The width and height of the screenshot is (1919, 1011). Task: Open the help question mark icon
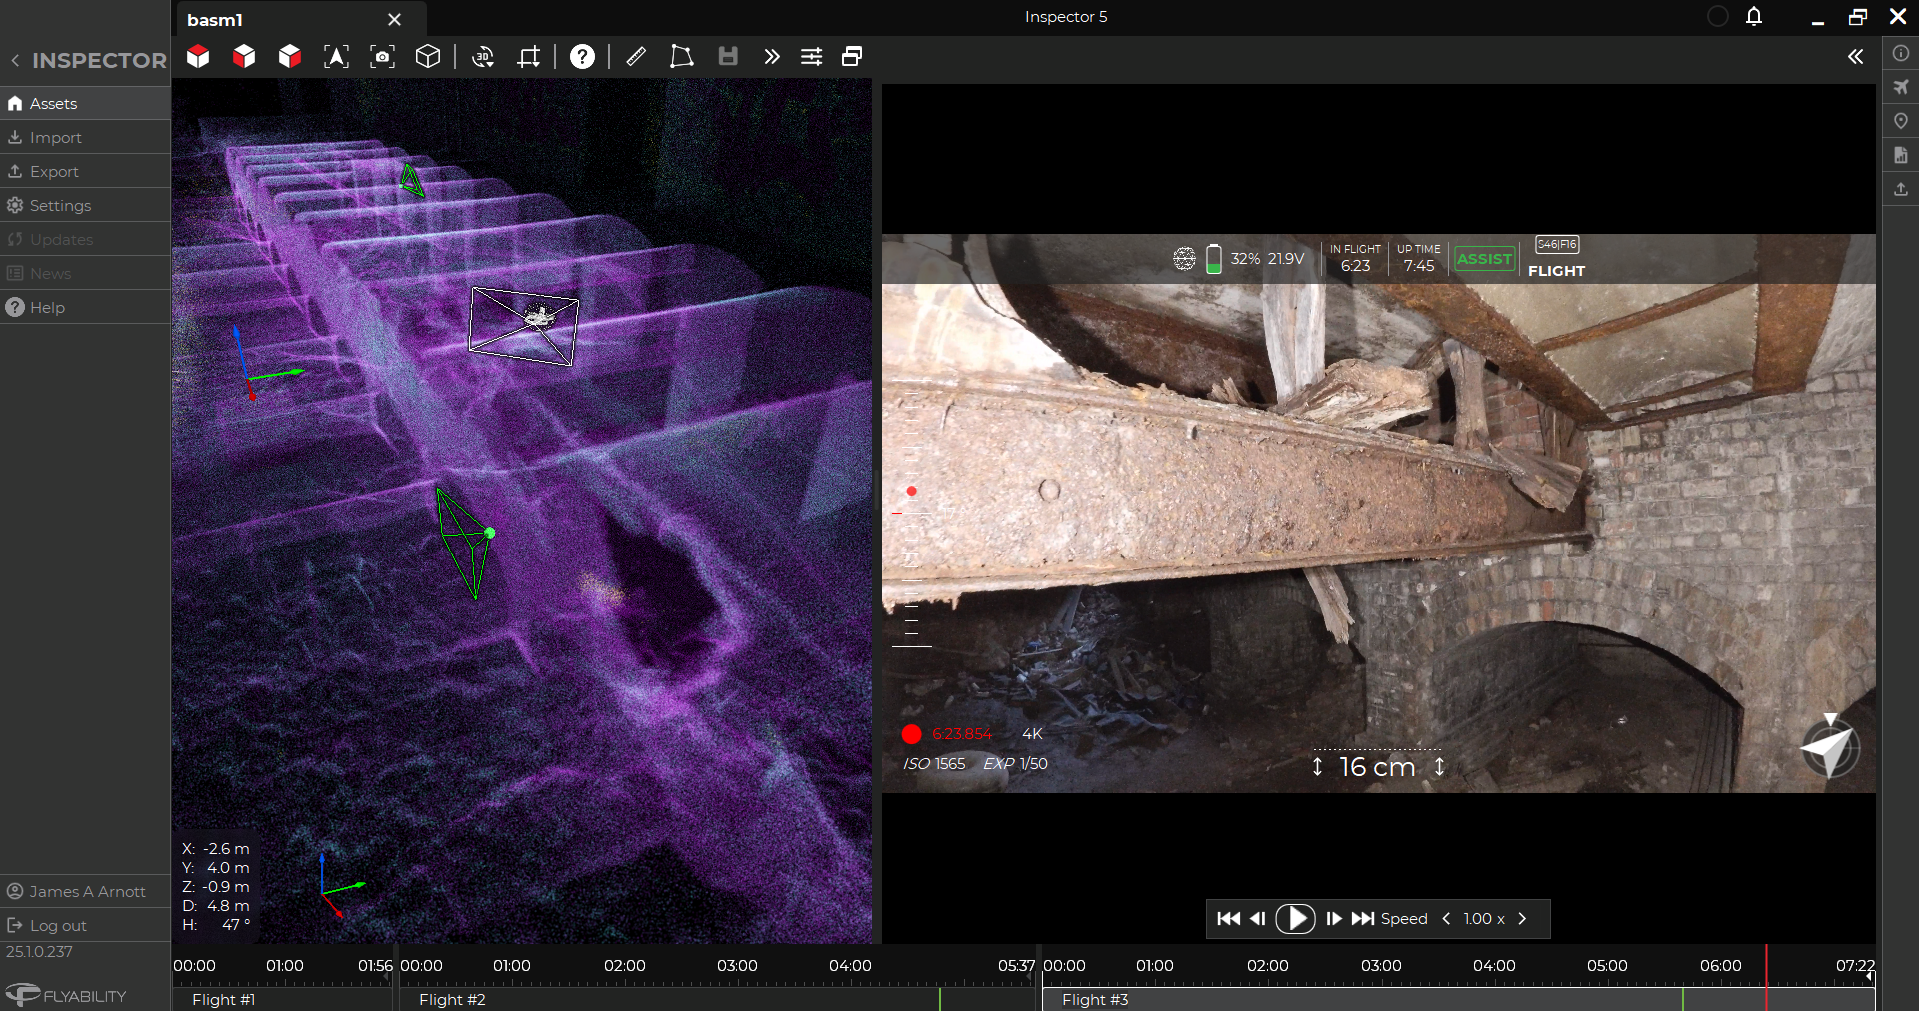582,57
